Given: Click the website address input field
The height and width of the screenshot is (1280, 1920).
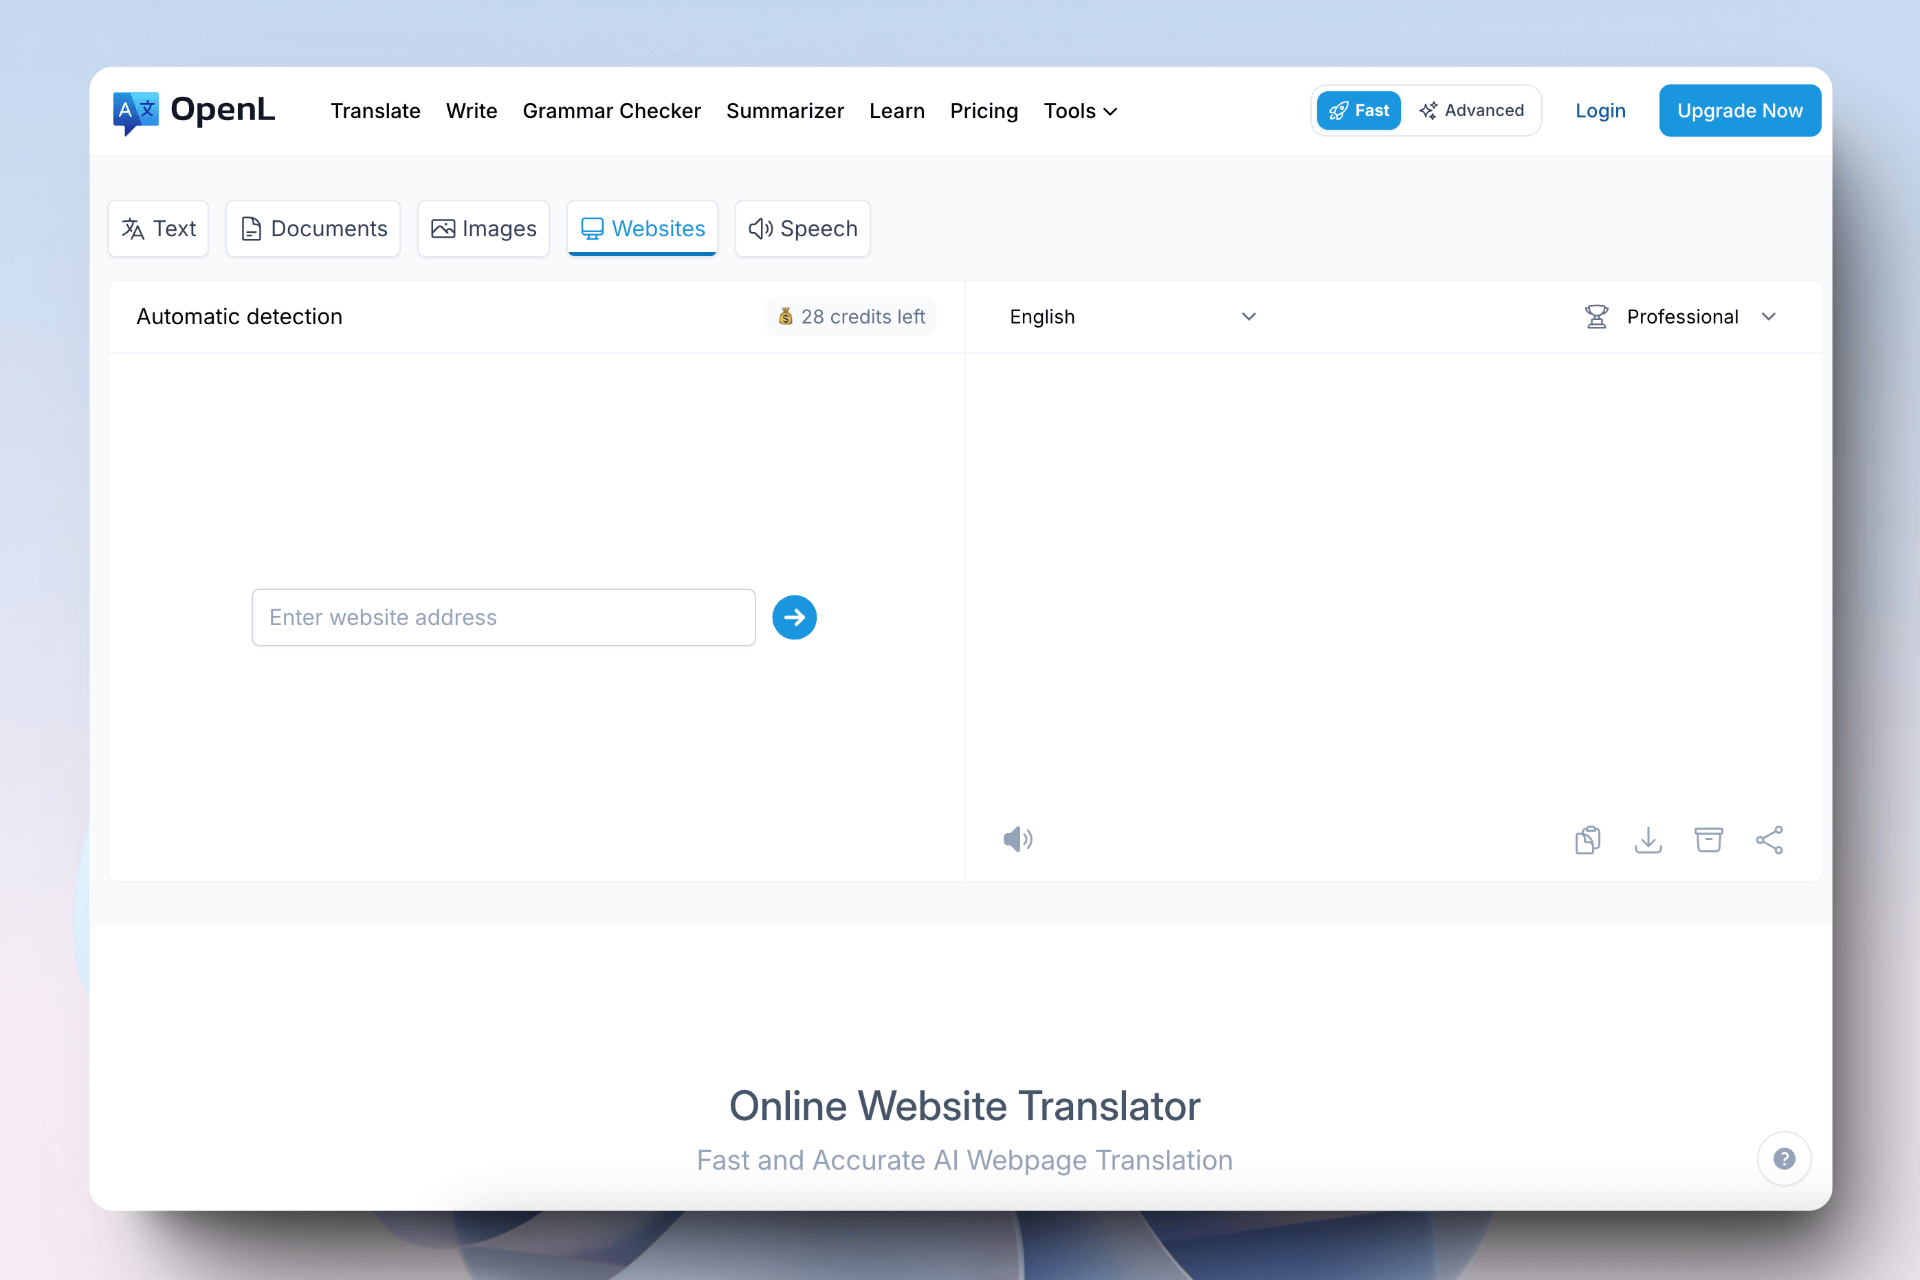Looking at the screenshot, I should coord(503,617).
